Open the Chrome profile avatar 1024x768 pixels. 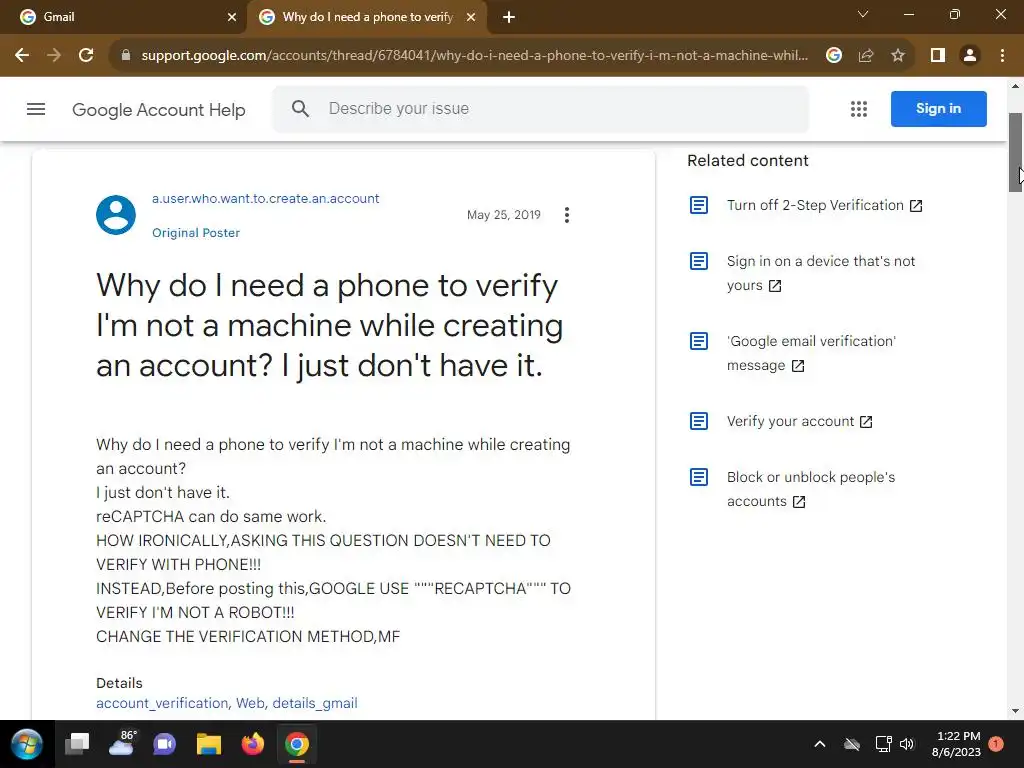point(970,56)
